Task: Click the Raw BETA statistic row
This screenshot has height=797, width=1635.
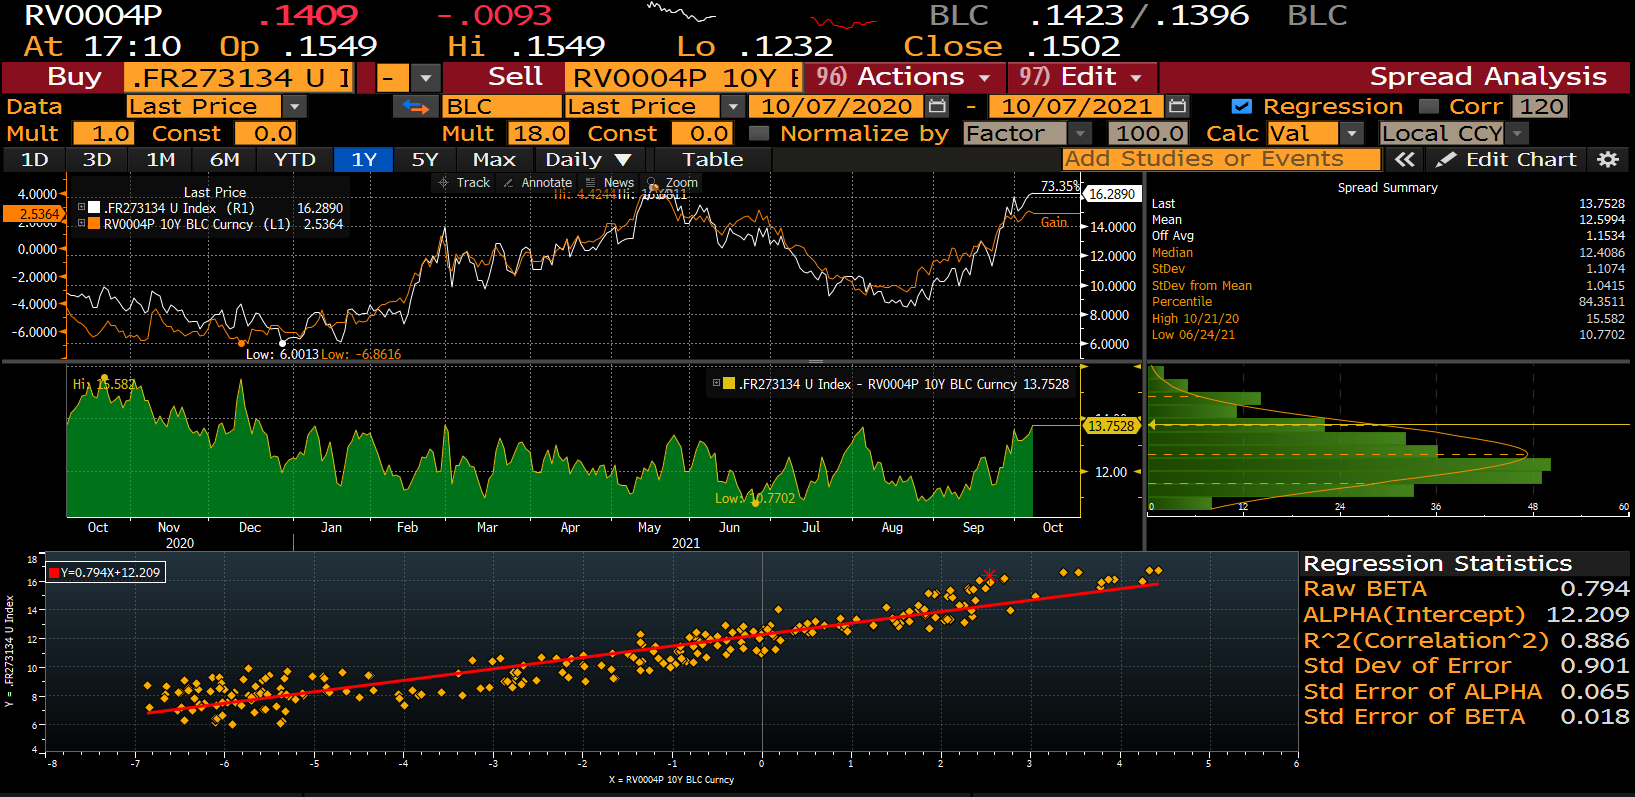Action: (x=1466, y=589)
